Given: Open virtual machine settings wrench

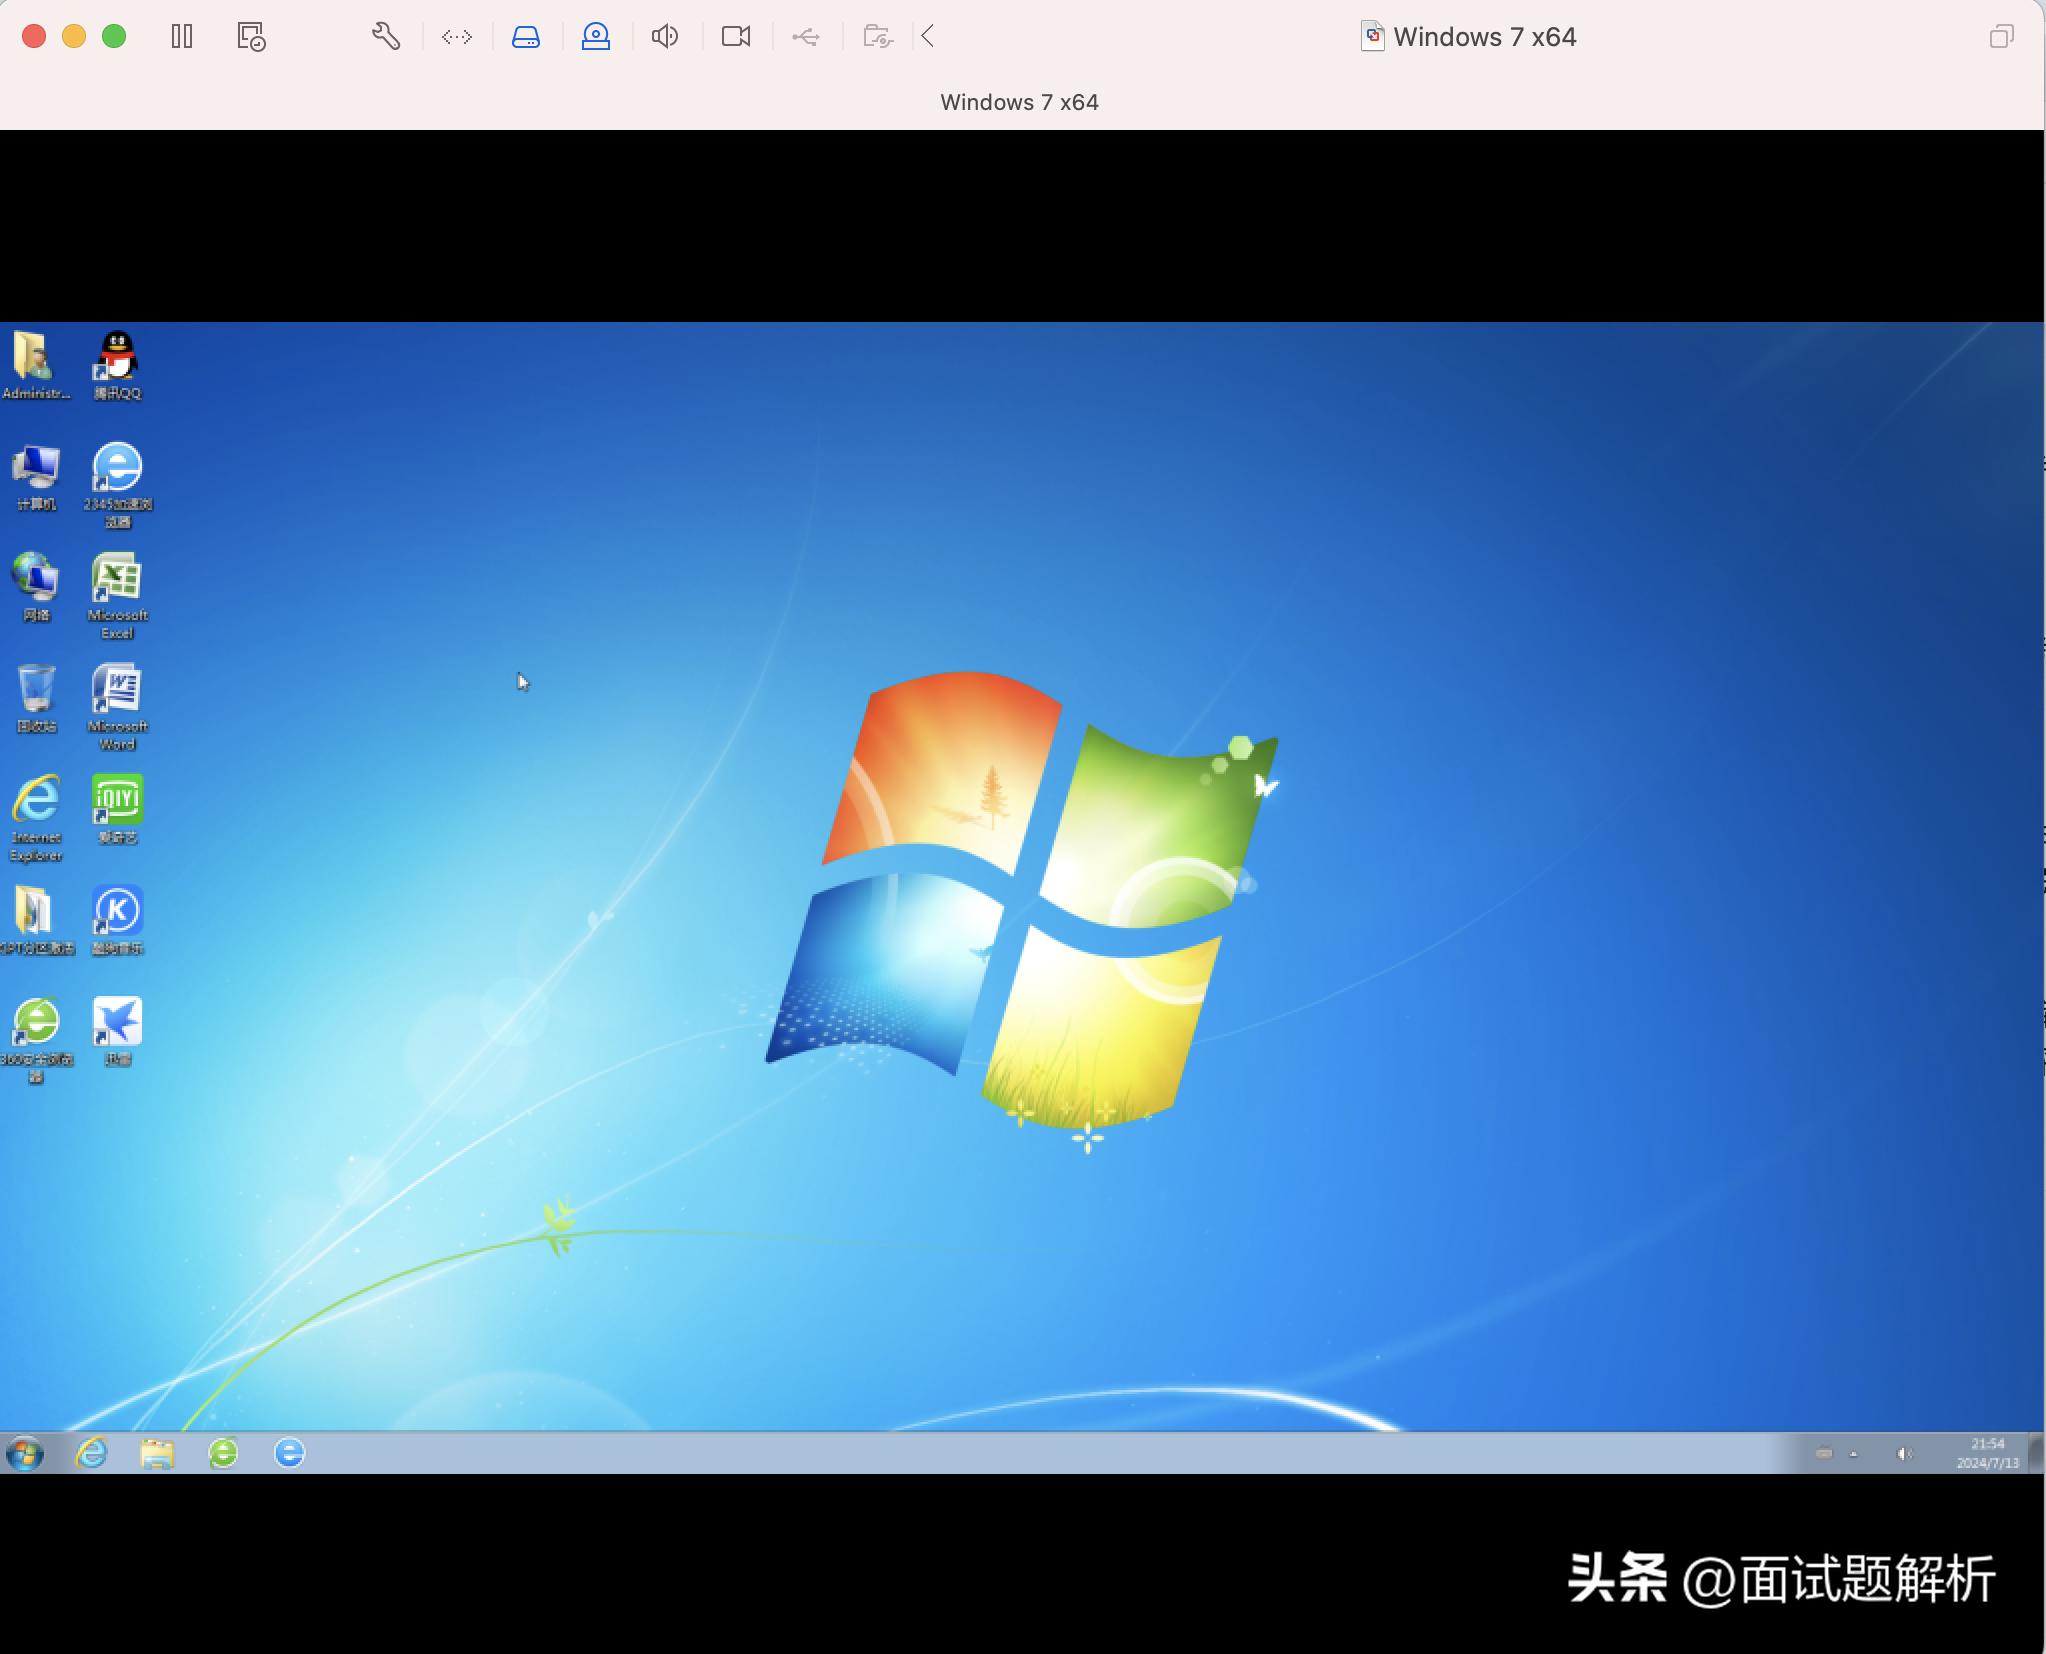Looking at the screenshot, I should (x=386, y=37).
